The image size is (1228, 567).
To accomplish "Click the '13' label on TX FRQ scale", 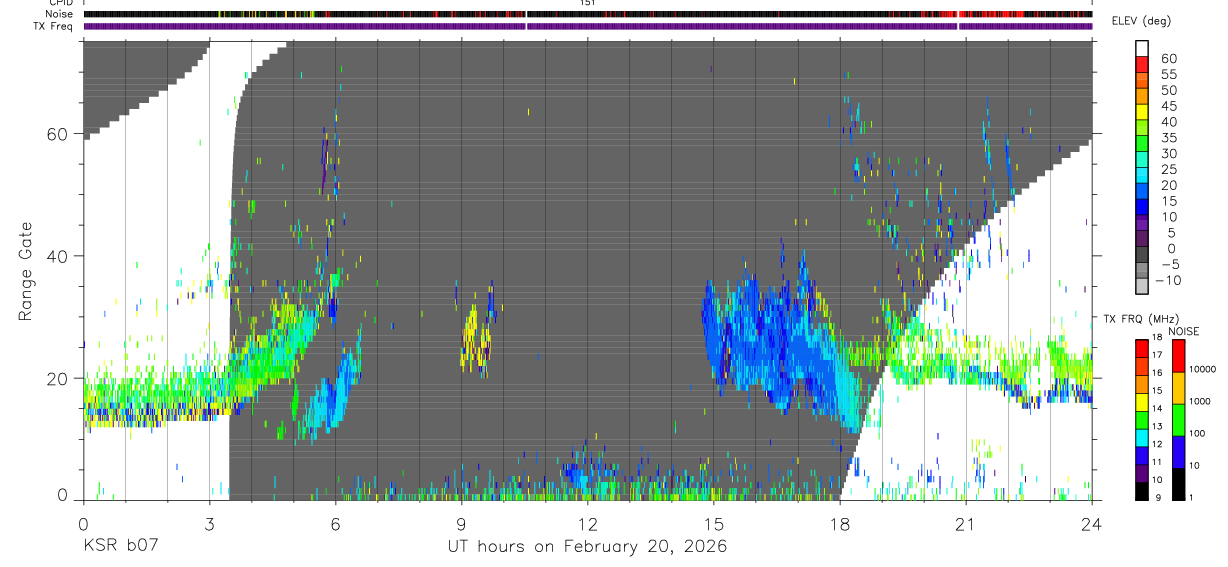I will point(1157,427).
